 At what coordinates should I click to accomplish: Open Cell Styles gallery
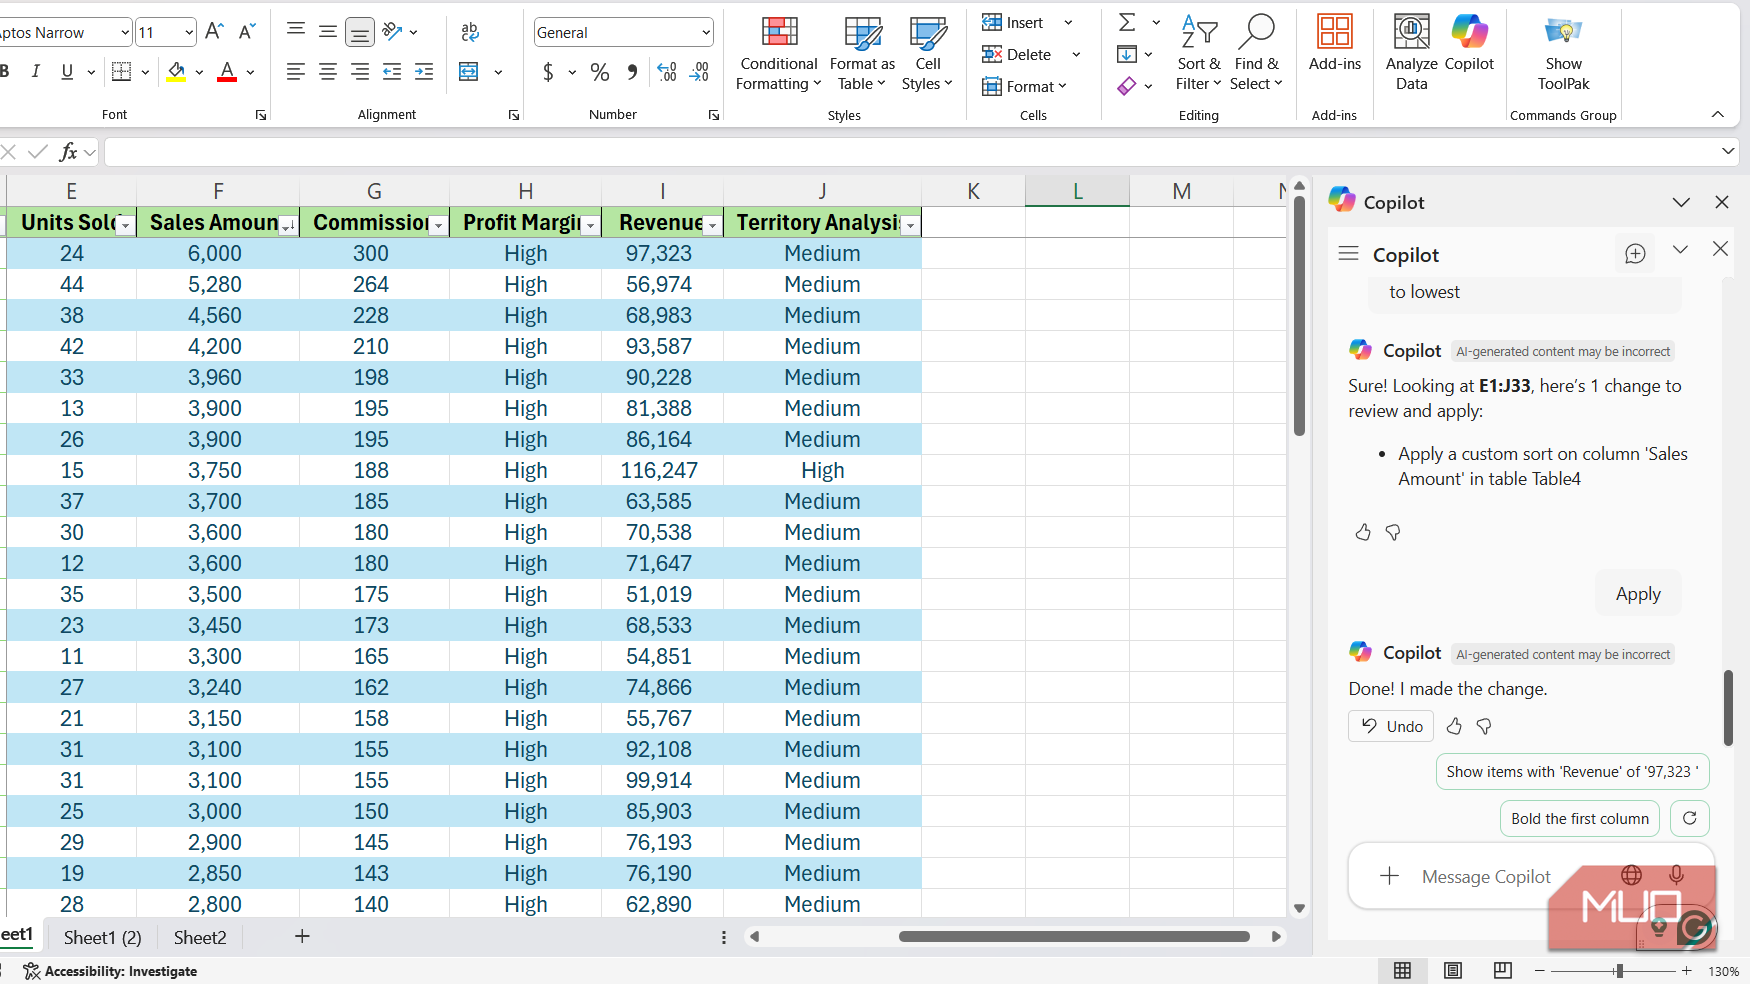click(x=927, y=55)
